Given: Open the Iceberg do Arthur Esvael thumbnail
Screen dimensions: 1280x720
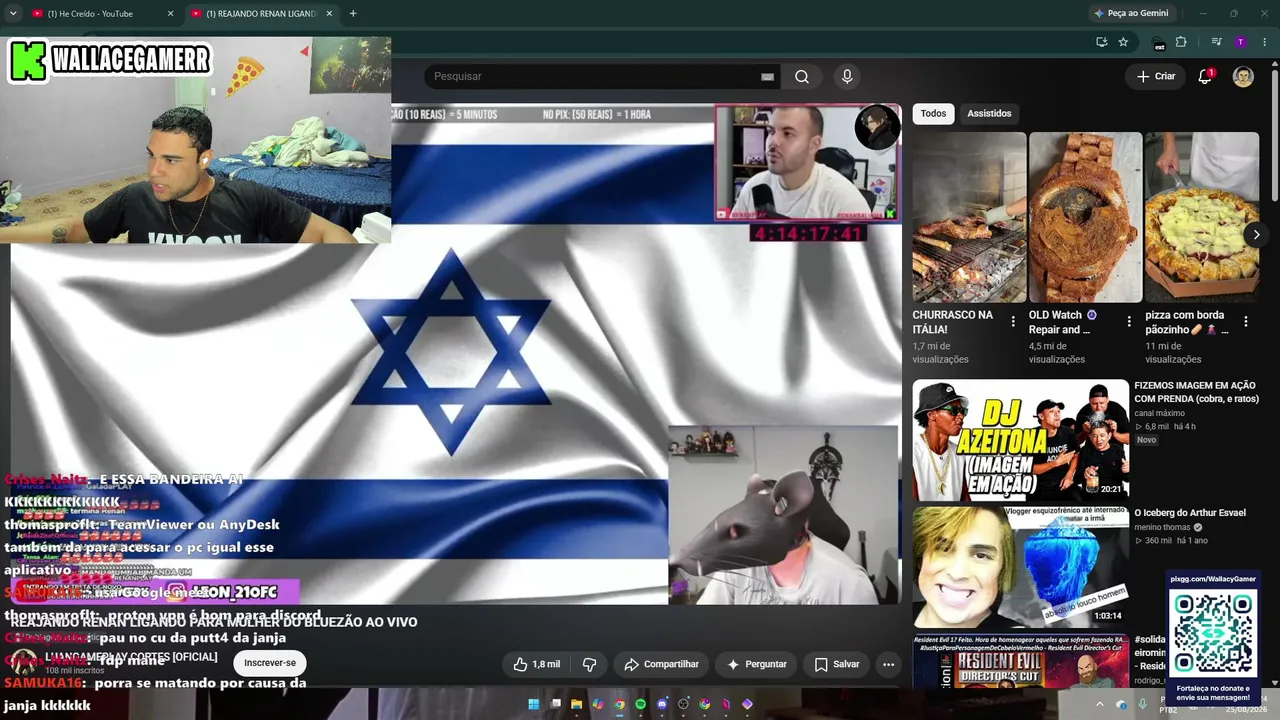Looking at the screenshot, I should (x=1020, y=566).
